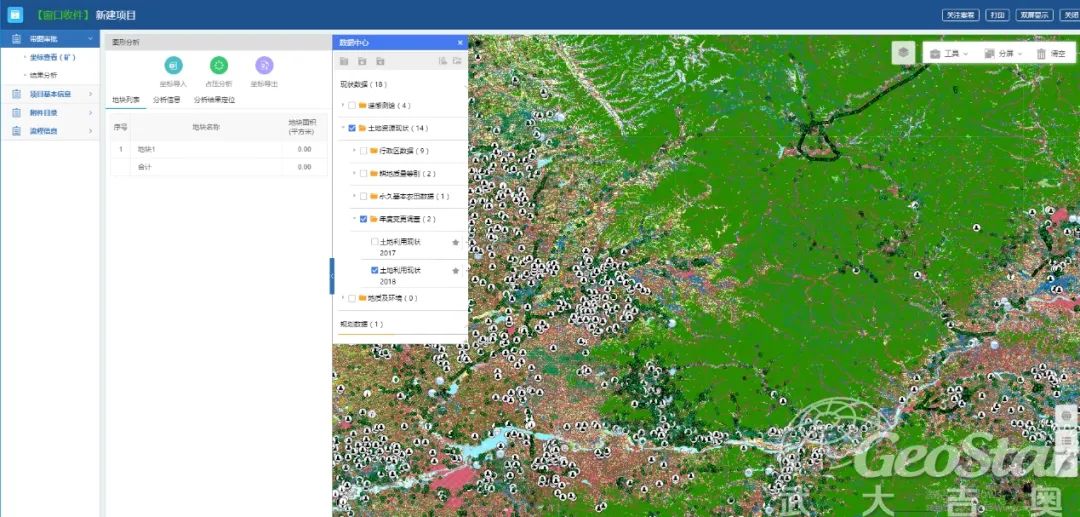Screen dimensions: 1080x517
Task: Click the 坐标导出 coordinate export icon
Action: 264,65
